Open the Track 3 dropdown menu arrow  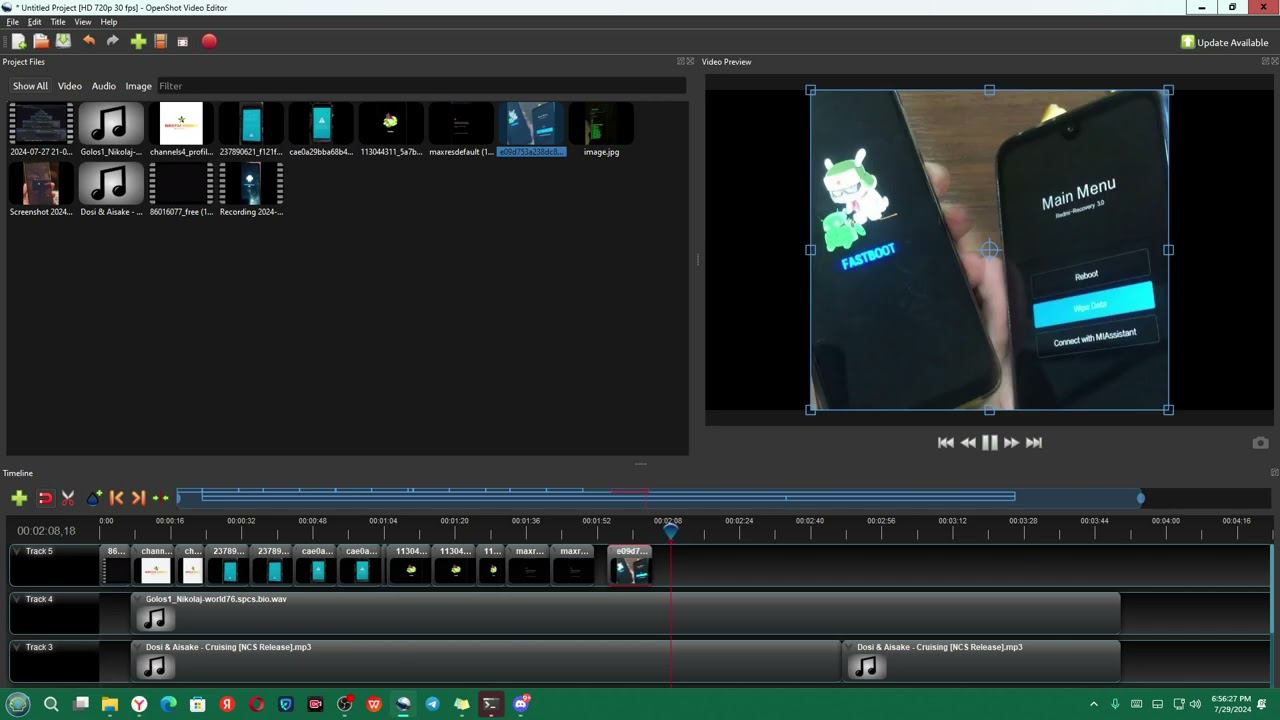click(18, 648)
